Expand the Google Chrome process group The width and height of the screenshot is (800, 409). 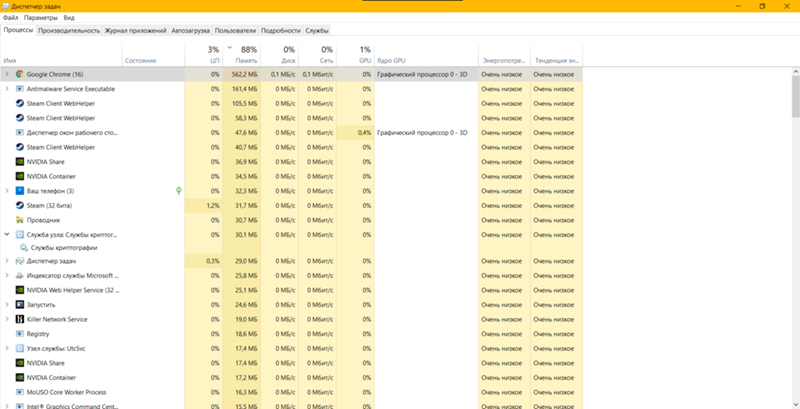tap(7, 74)
